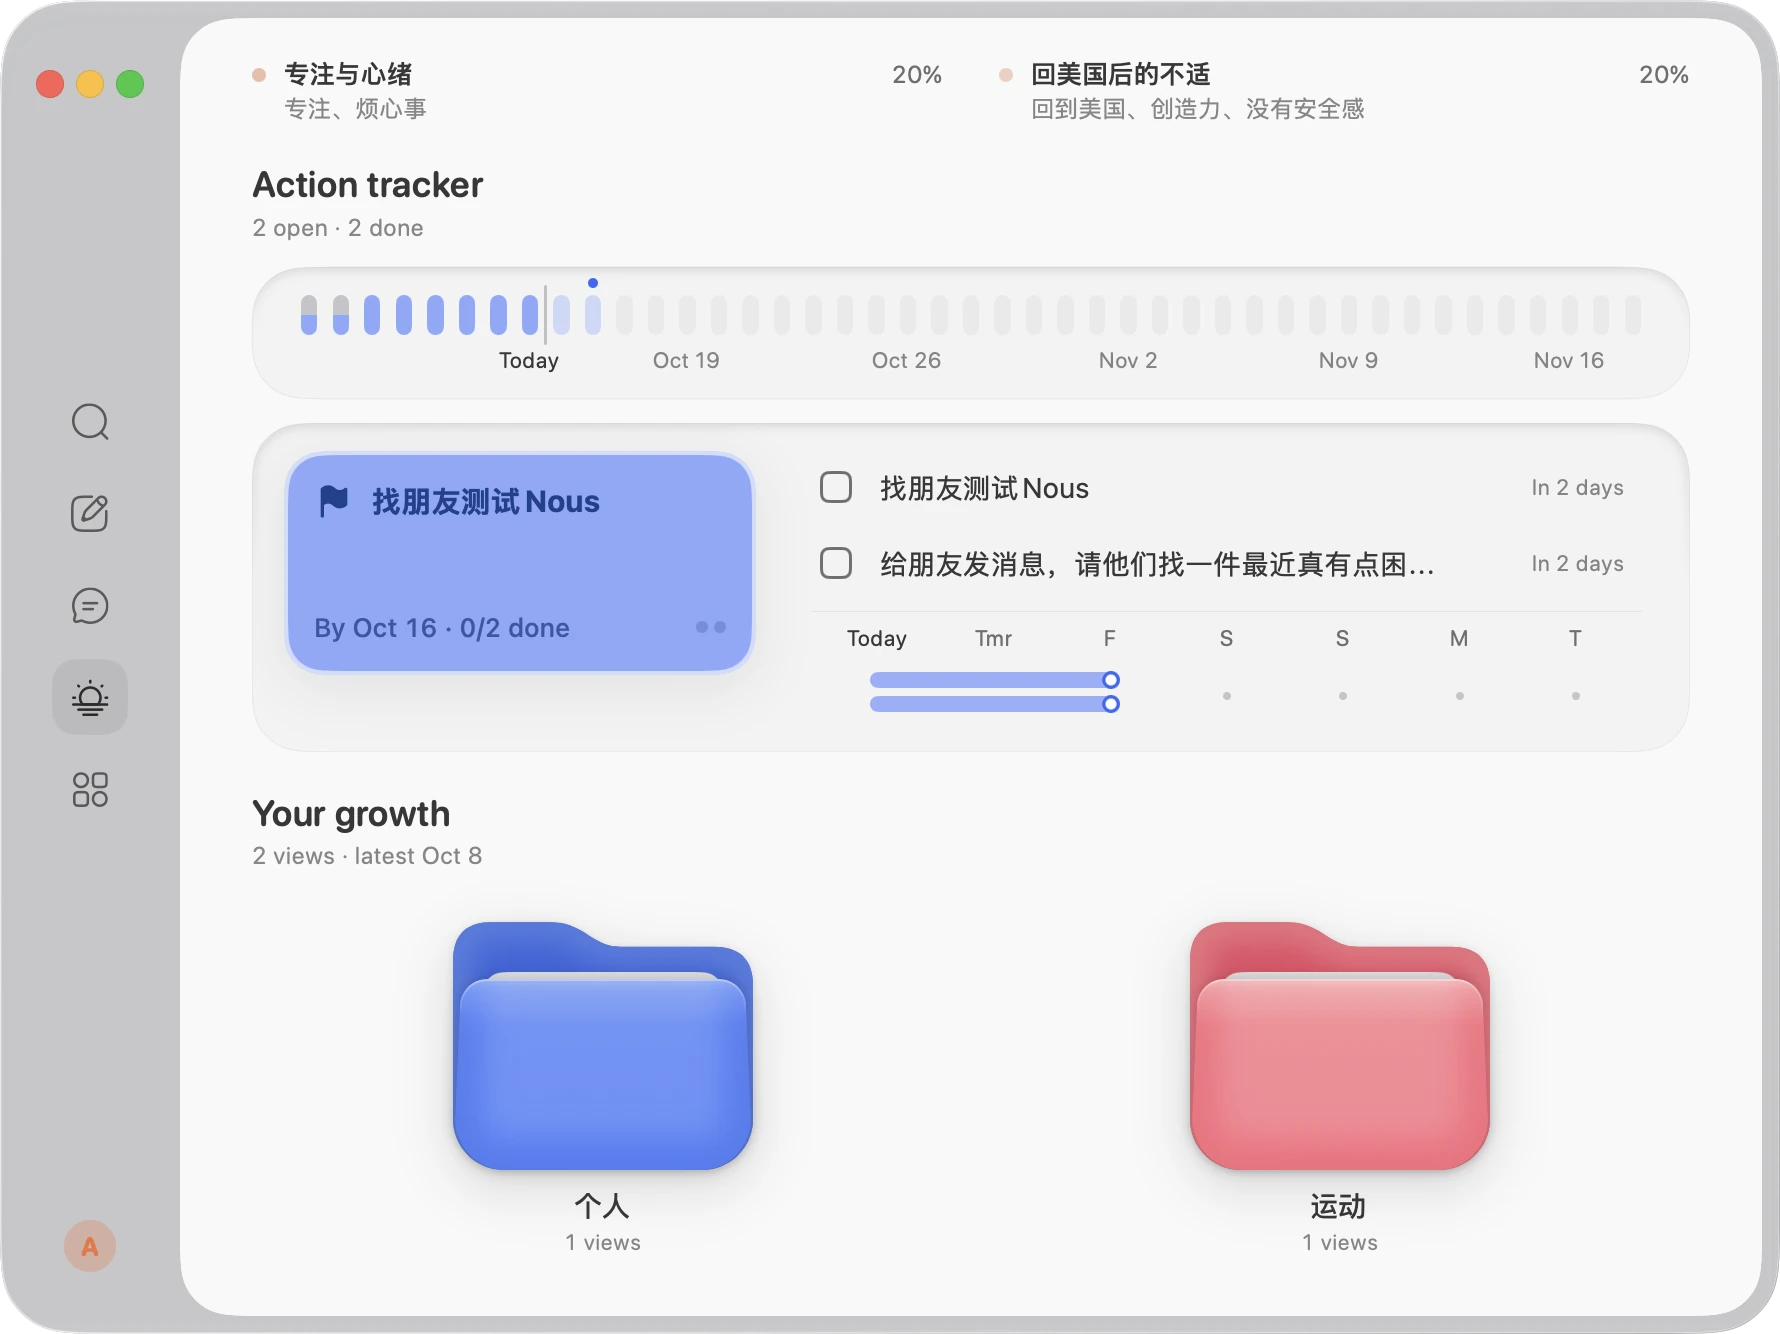Image resolution: width=1780 pixels, height=1334 pixels.
Task: Open the 找朋友测试 Nous goal card
Action: coord(519,562)
